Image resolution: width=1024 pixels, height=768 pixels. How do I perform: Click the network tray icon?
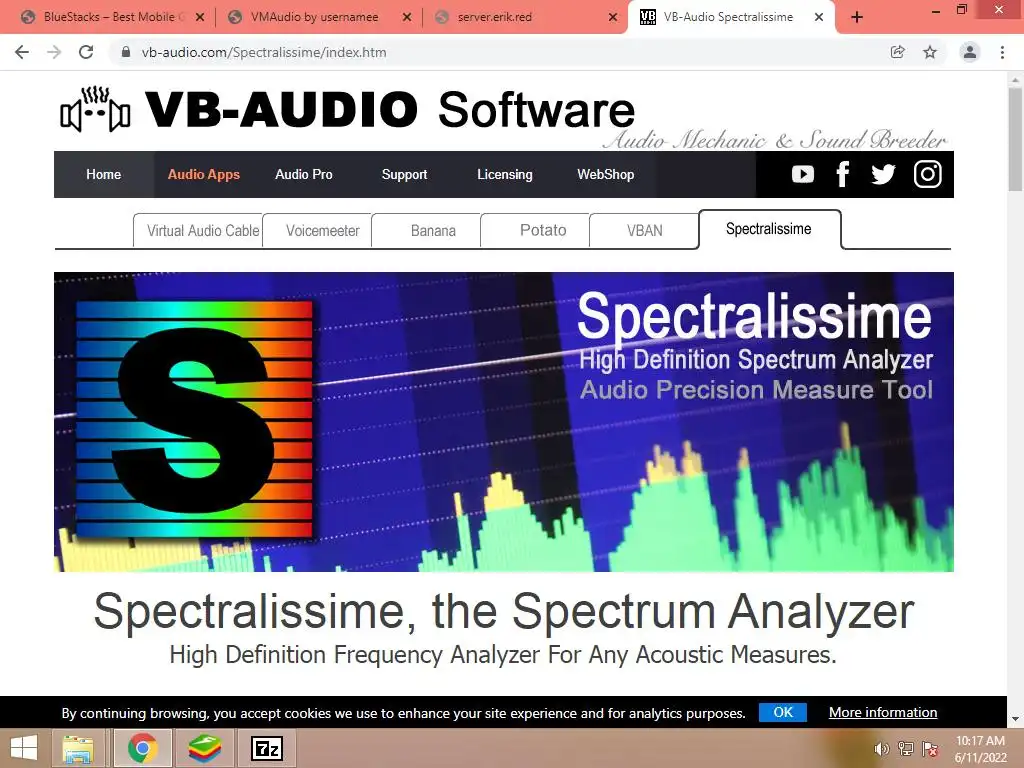point(906,749)
